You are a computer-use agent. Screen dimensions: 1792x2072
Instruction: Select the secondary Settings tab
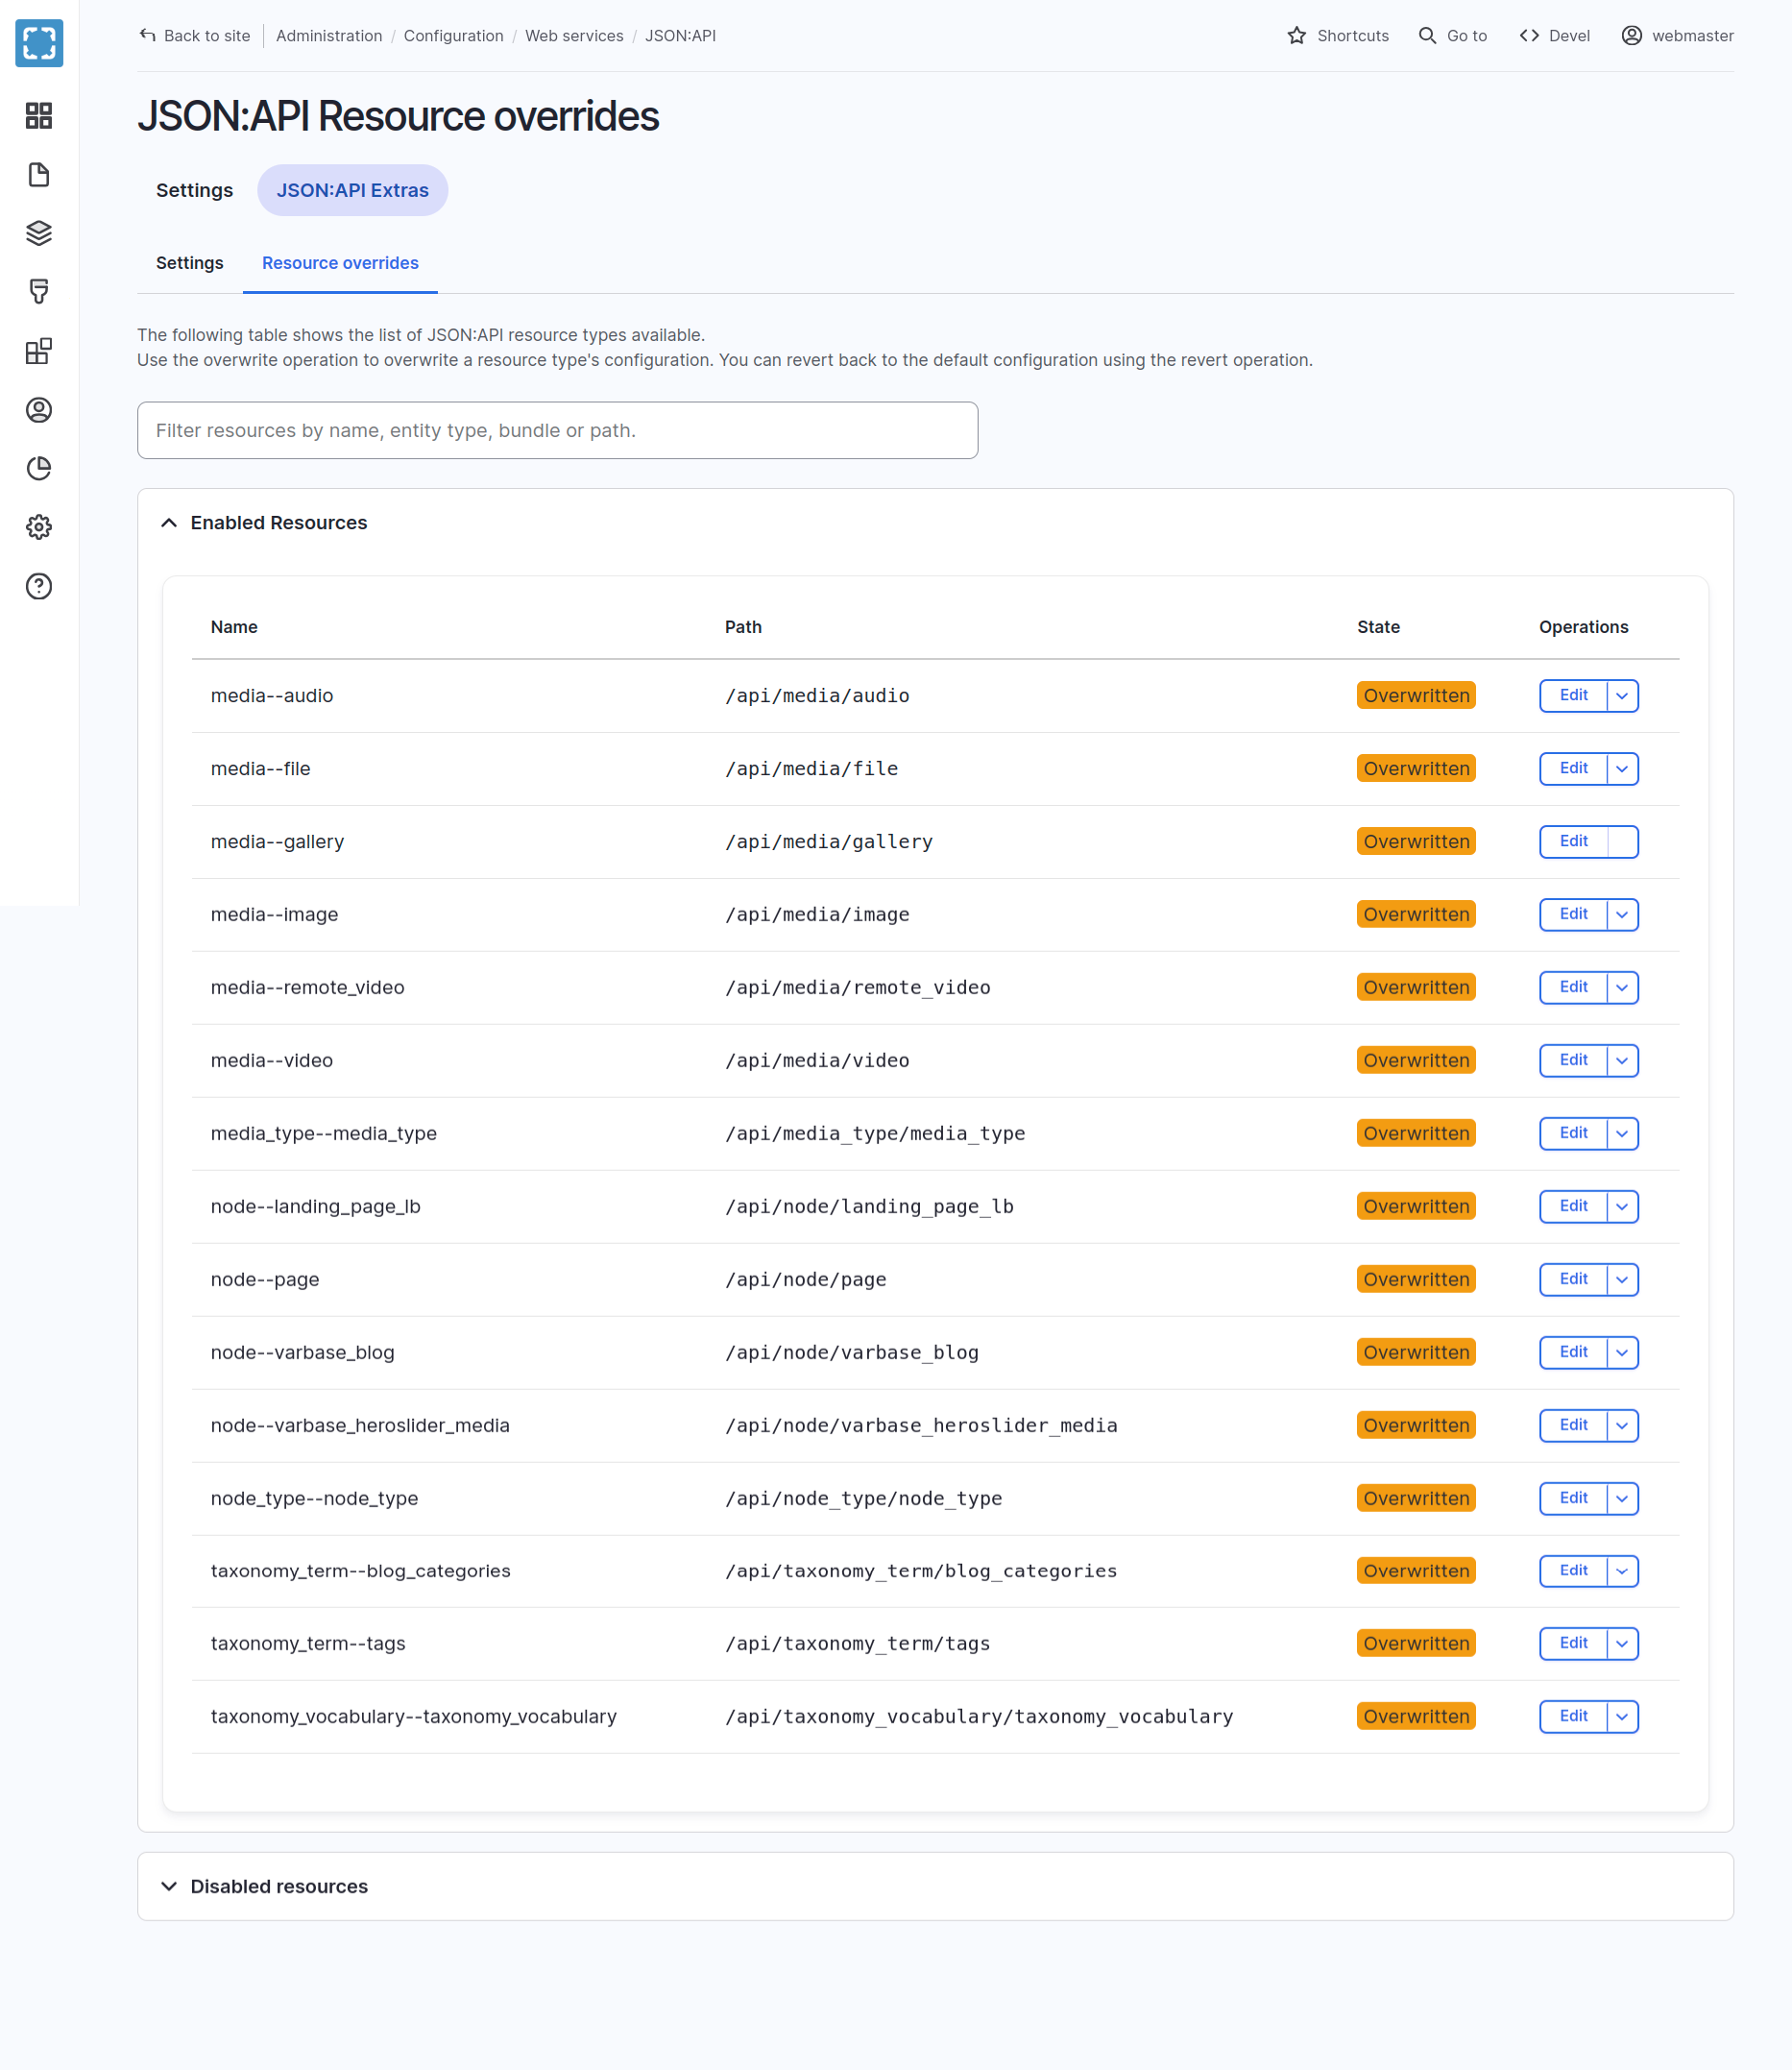tap(189, 263)
